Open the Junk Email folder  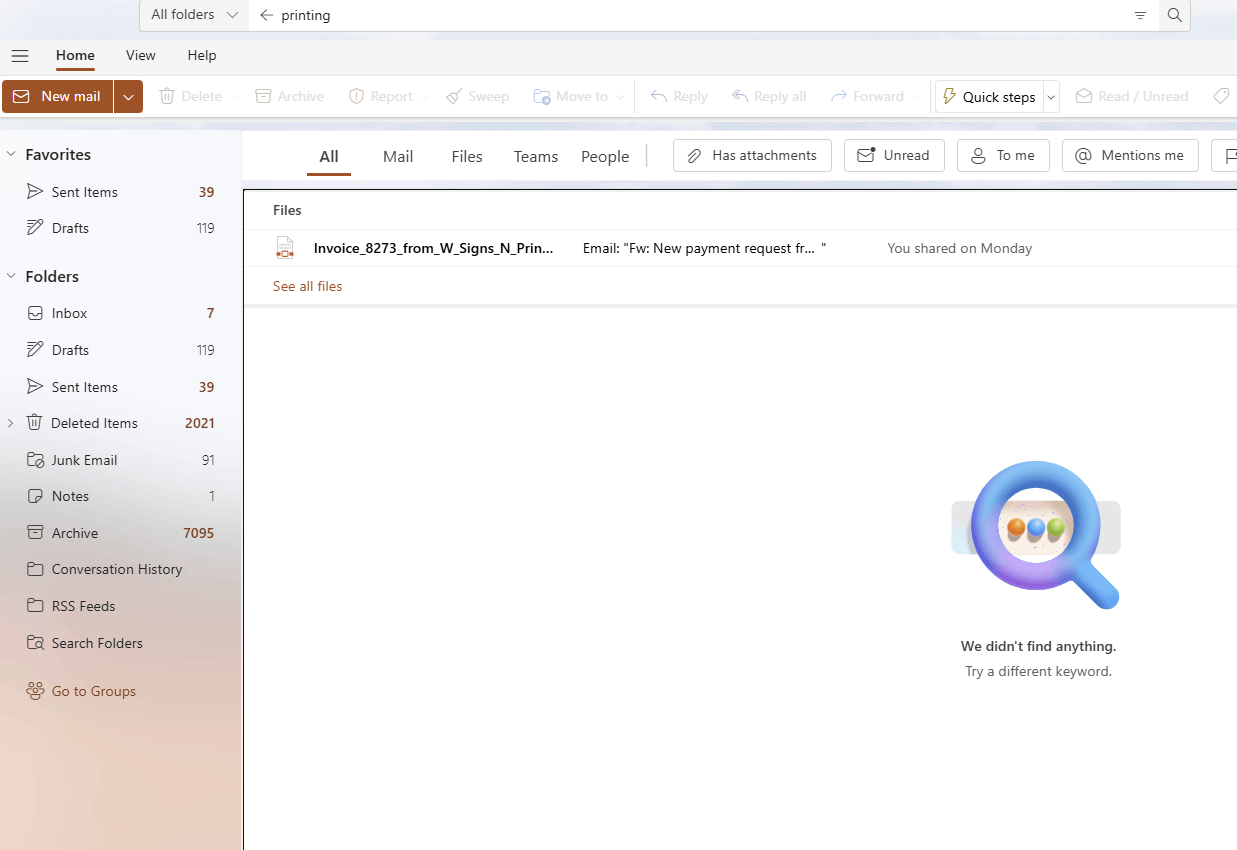click(120, 460)
